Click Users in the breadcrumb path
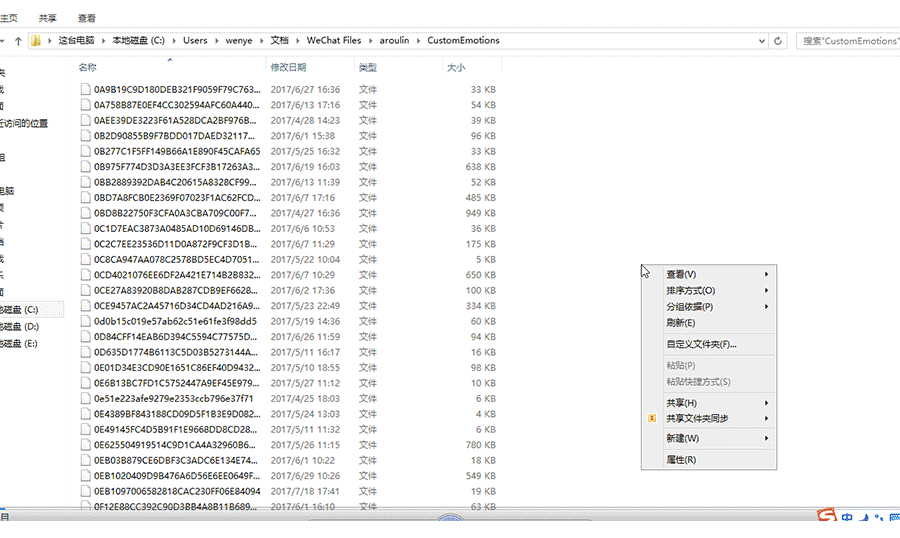The width and height of the screenshot is (900, 538). coord(195,41)
